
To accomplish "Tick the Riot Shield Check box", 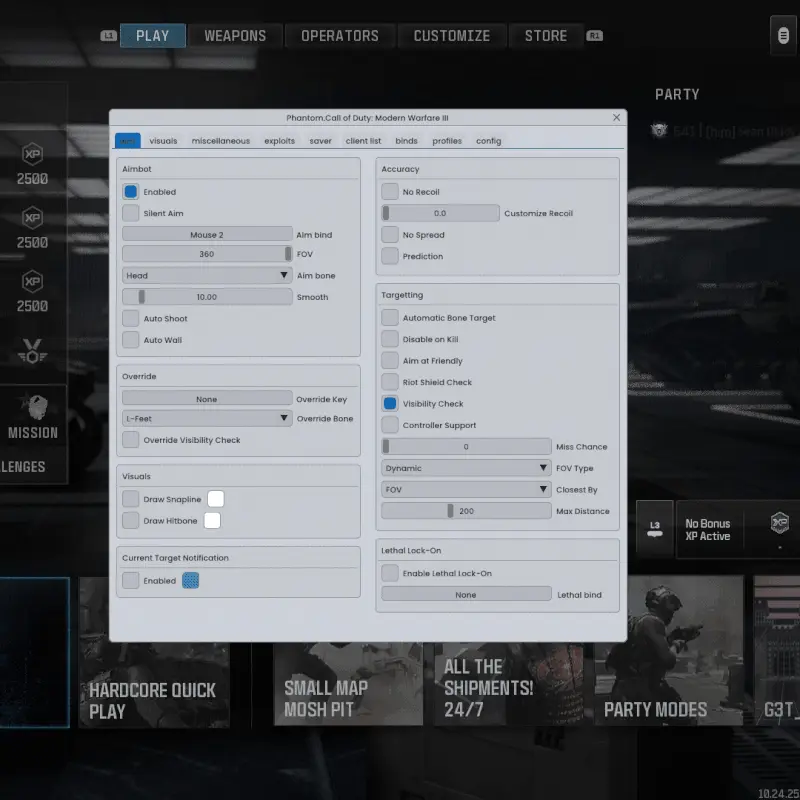I will coord(390,382).
